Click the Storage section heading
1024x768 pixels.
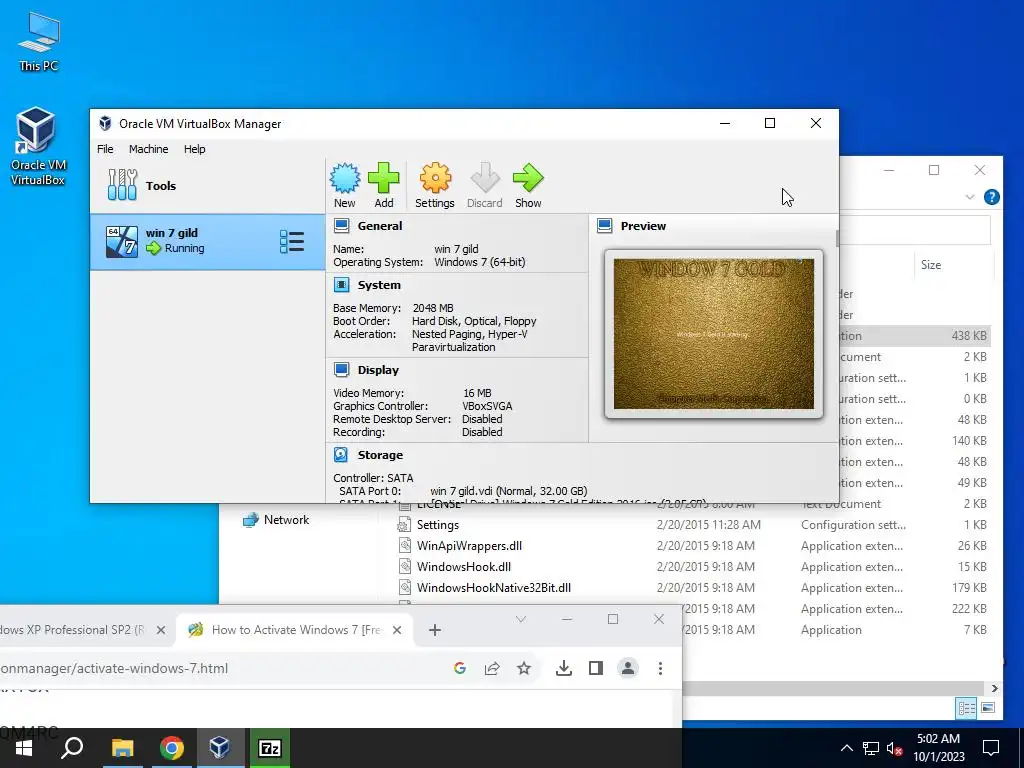[x=380, y=455]
